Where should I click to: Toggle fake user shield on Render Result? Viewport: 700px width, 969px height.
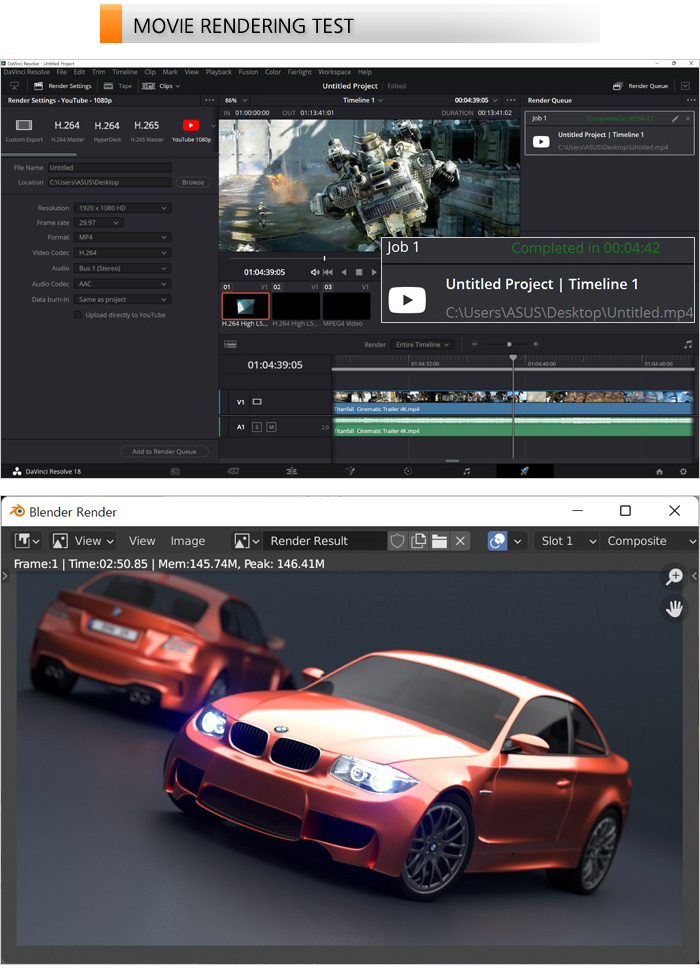397,541
